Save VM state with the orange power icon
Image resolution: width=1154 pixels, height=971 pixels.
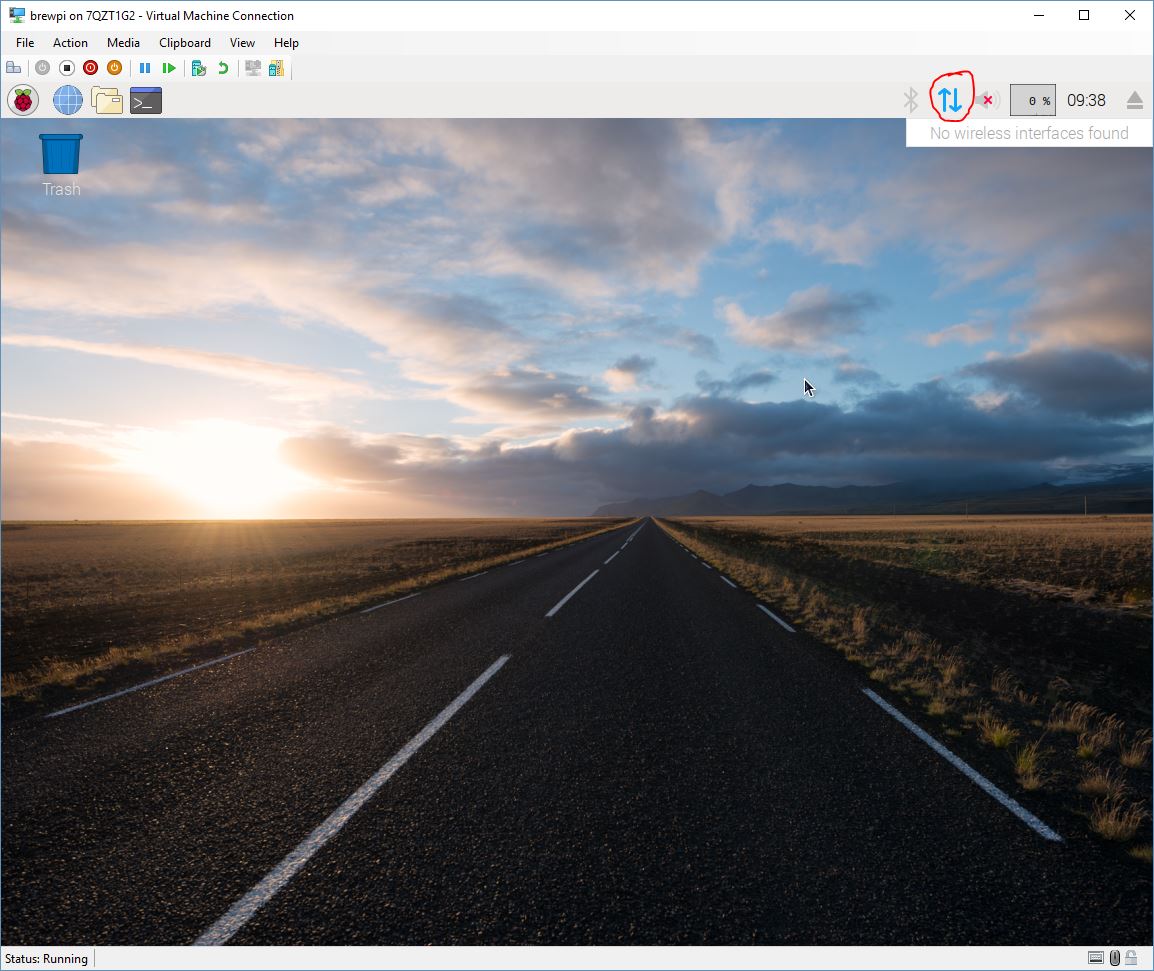114,68
